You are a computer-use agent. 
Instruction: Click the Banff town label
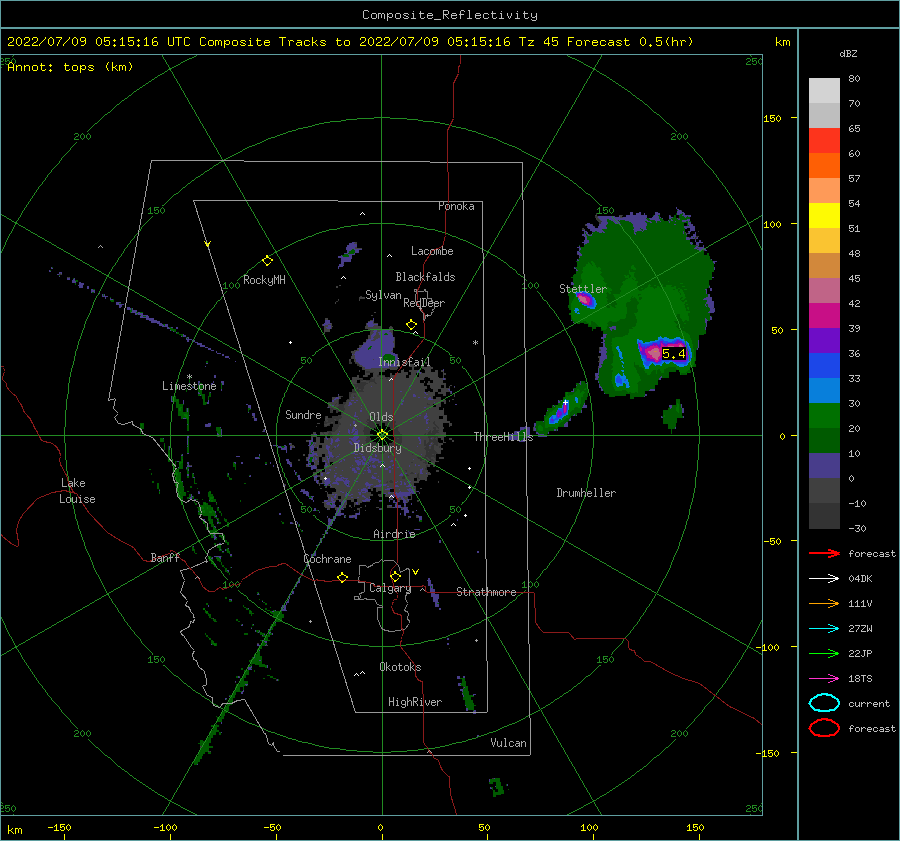point(165,557)
